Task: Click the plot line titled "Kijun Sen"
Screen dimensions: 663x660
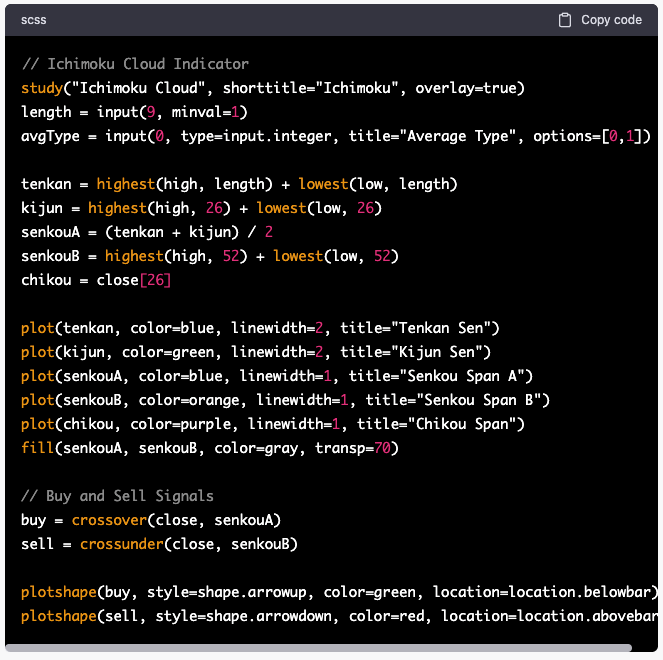Action: coord(256,352)
